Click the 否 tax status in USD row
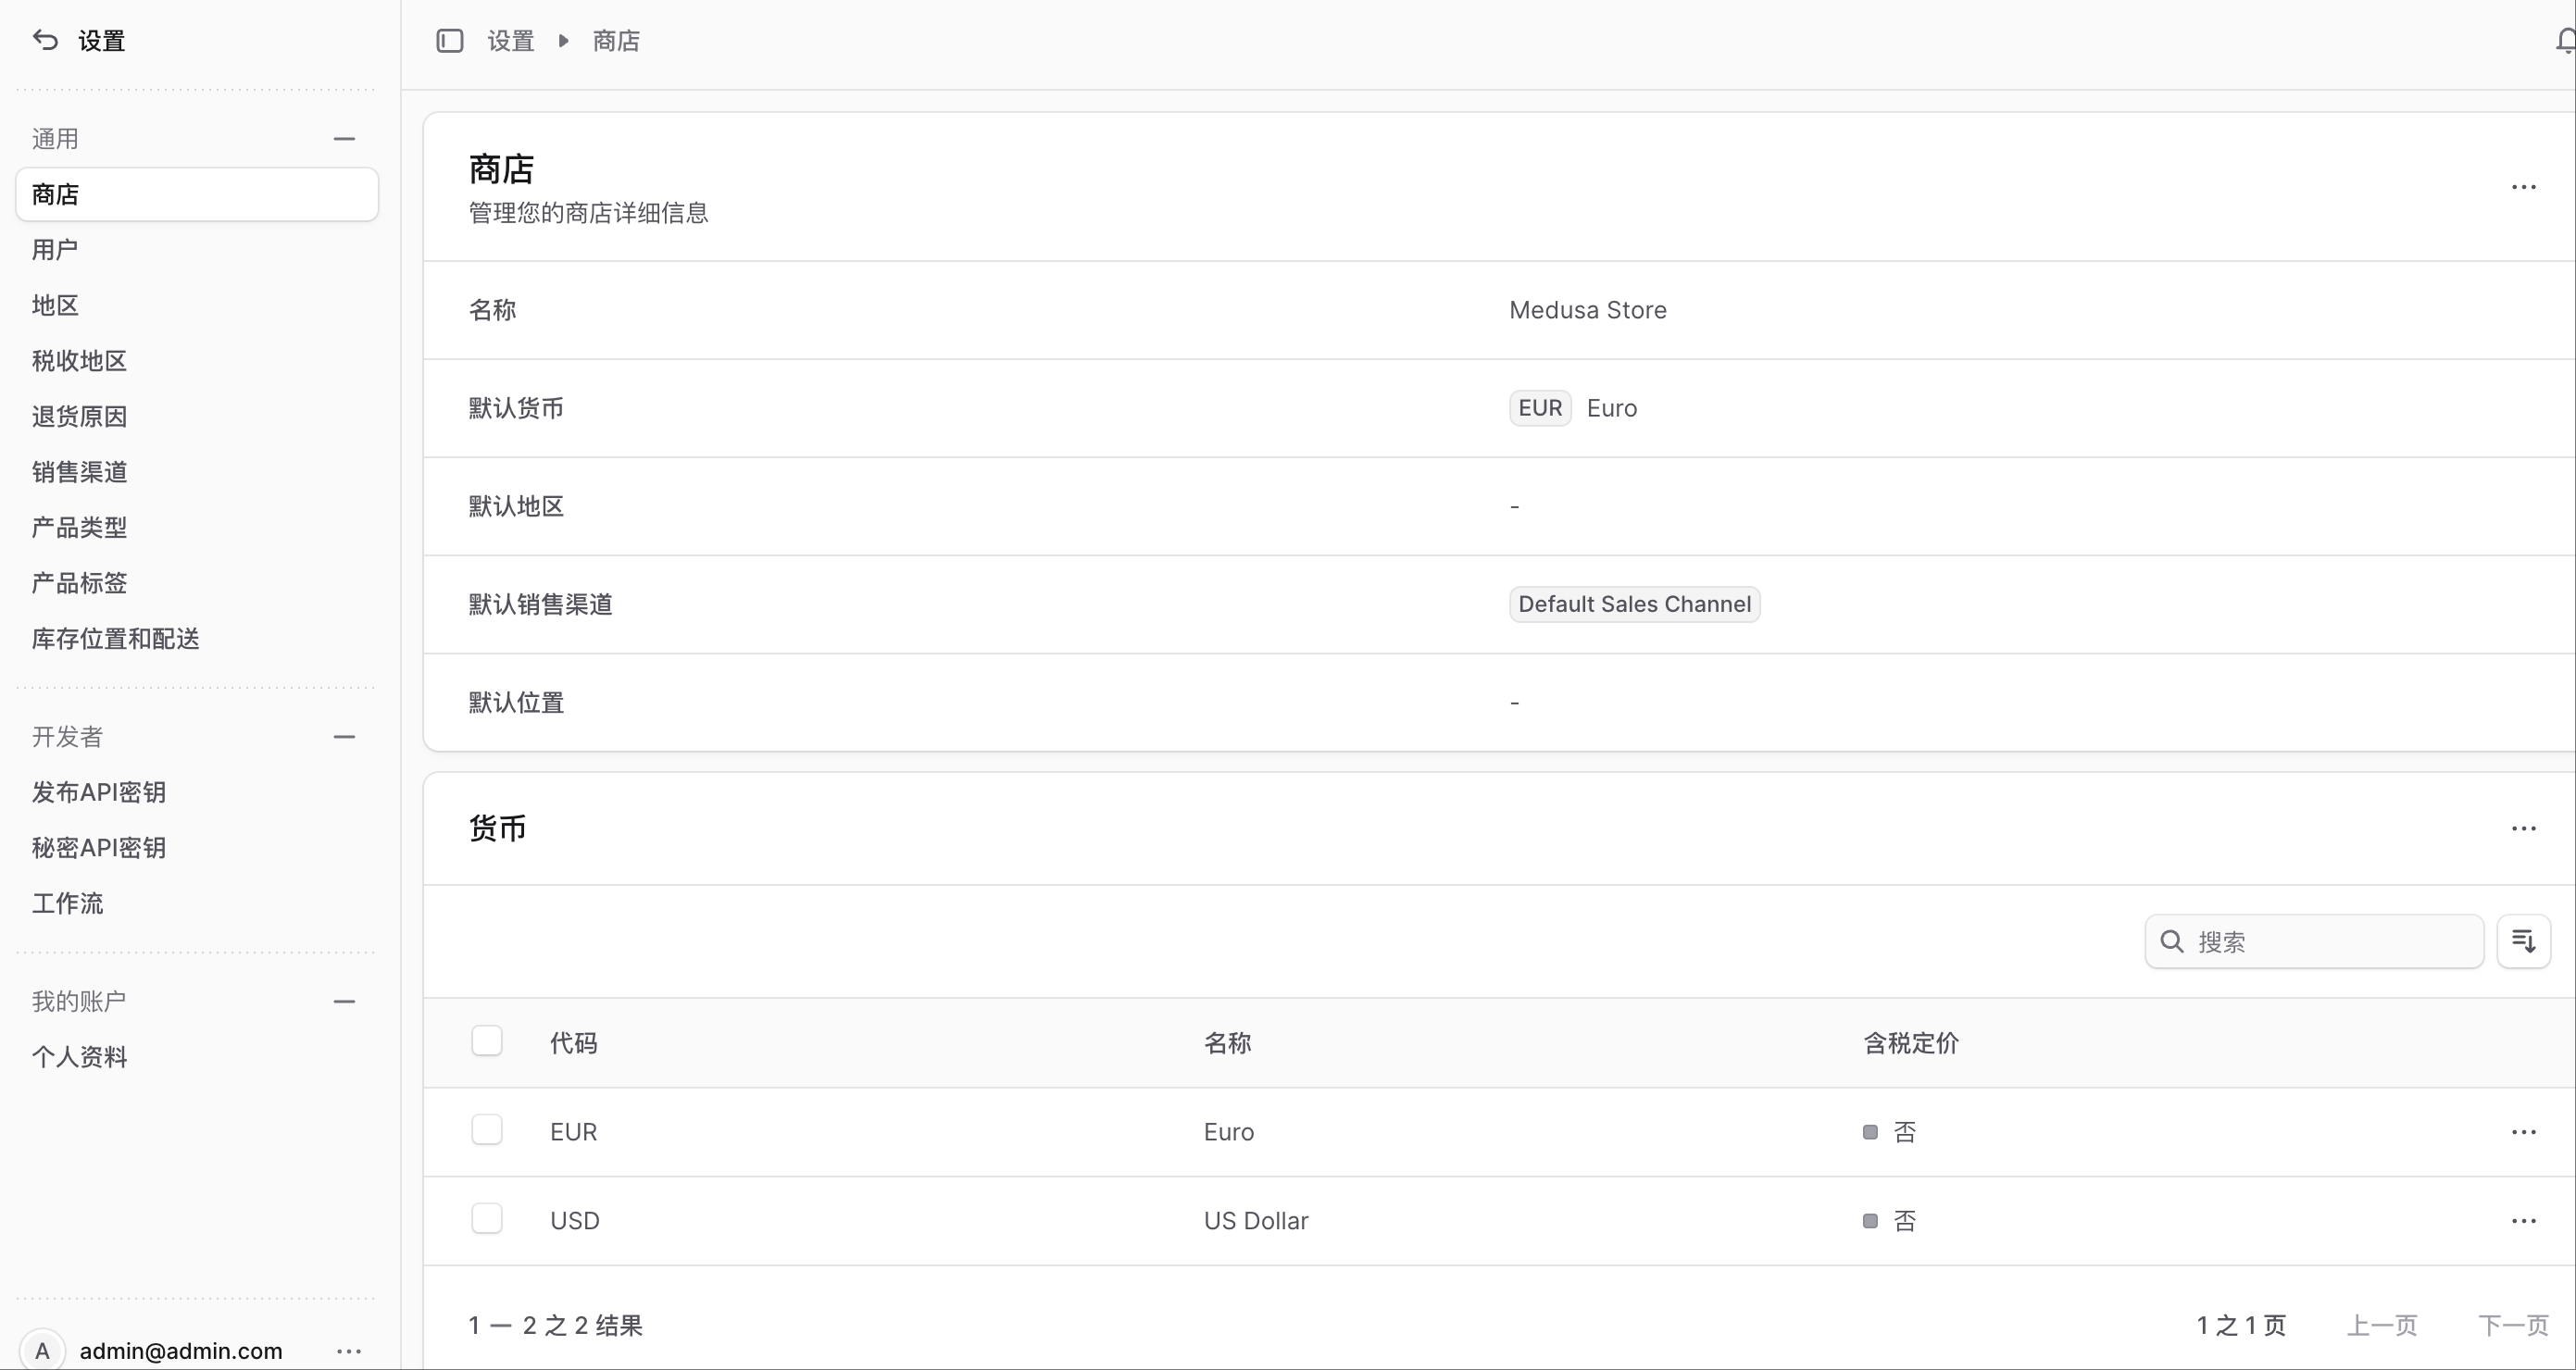The width and height of the screenshot is (2576, 1370). pos(1890,1221)
